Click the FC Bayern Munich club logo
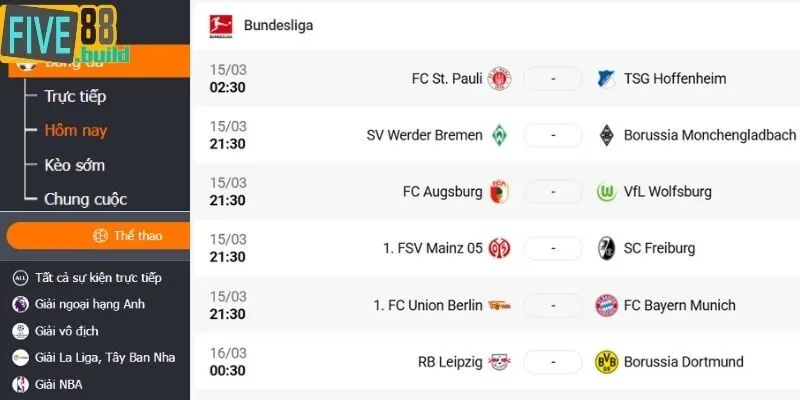 (605, 305)
